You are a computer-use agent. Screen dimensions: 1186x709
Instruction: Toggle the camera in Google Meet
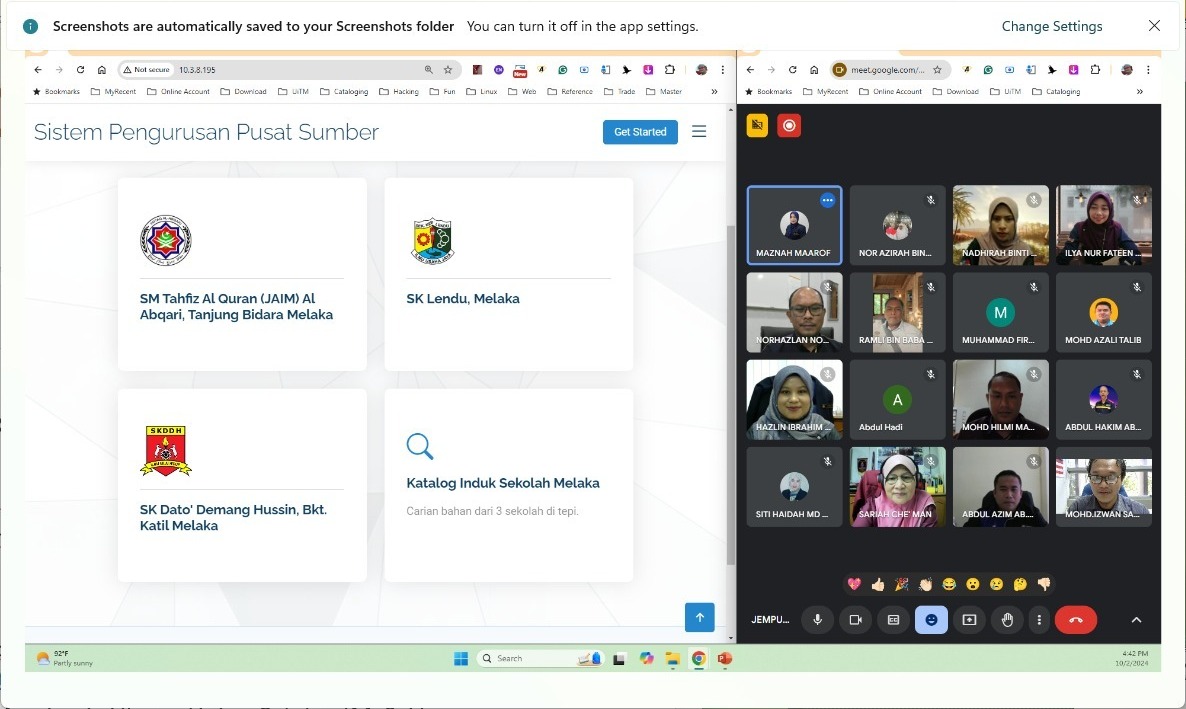point(855,620)
